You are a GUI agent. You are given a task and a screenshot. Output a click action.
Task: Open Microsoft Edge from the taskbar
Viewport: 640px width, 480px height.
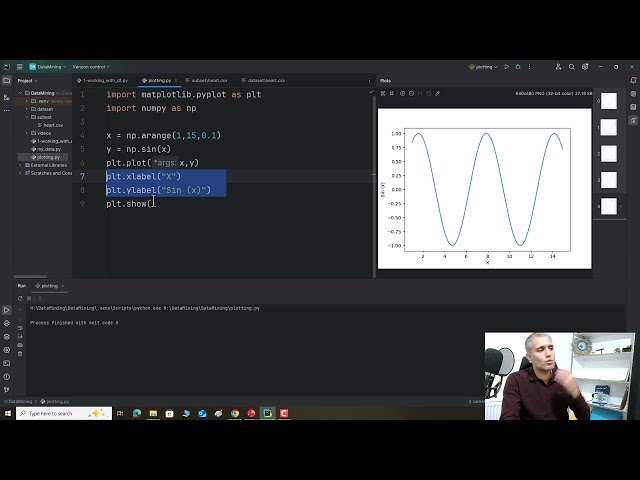[x=137, y=413]
